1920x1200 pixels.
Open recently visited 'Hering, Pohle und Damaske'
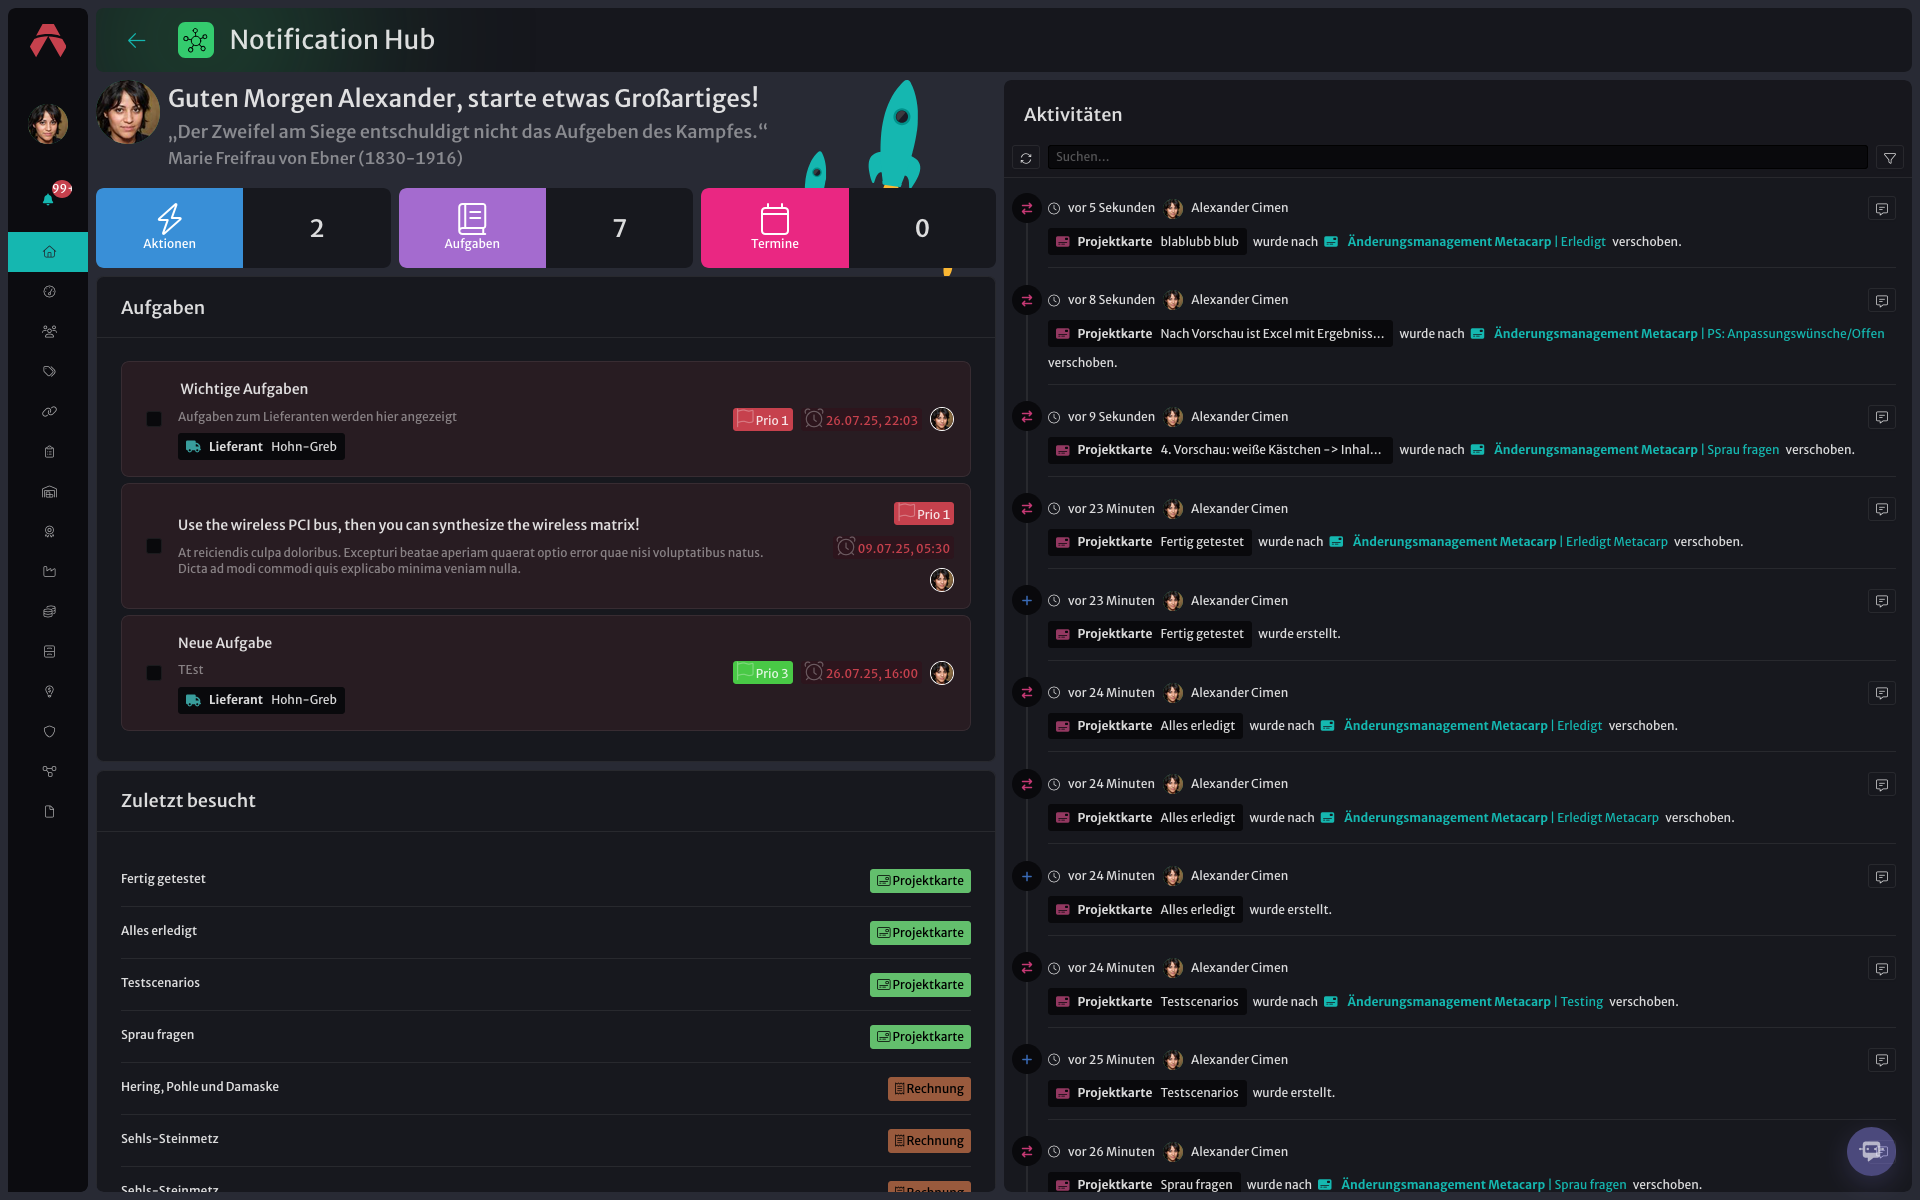(200, 1087)
